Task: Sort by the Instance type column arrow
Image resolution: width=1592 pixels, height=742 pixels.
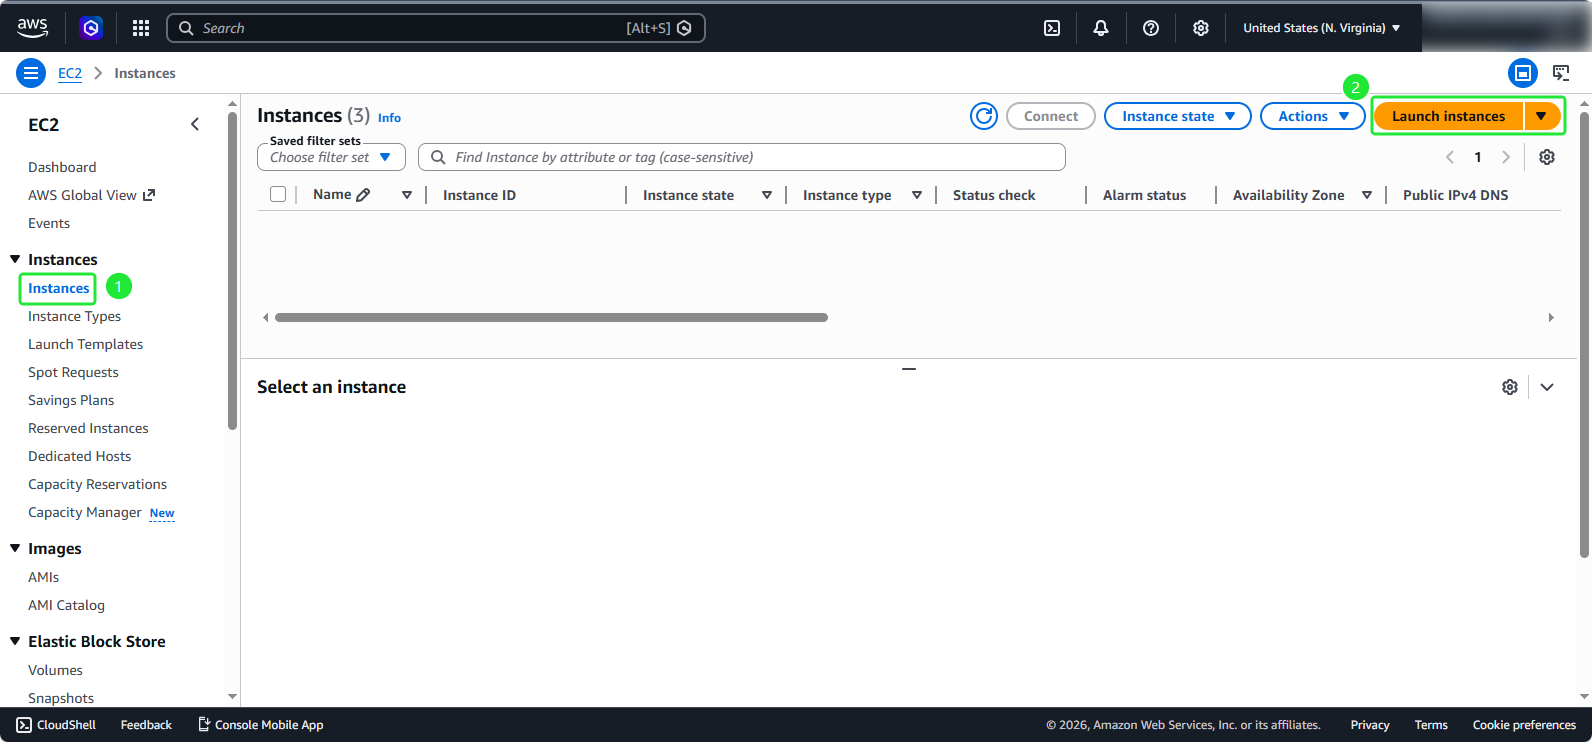Action: pyautogui.click(x=917, y=195)
